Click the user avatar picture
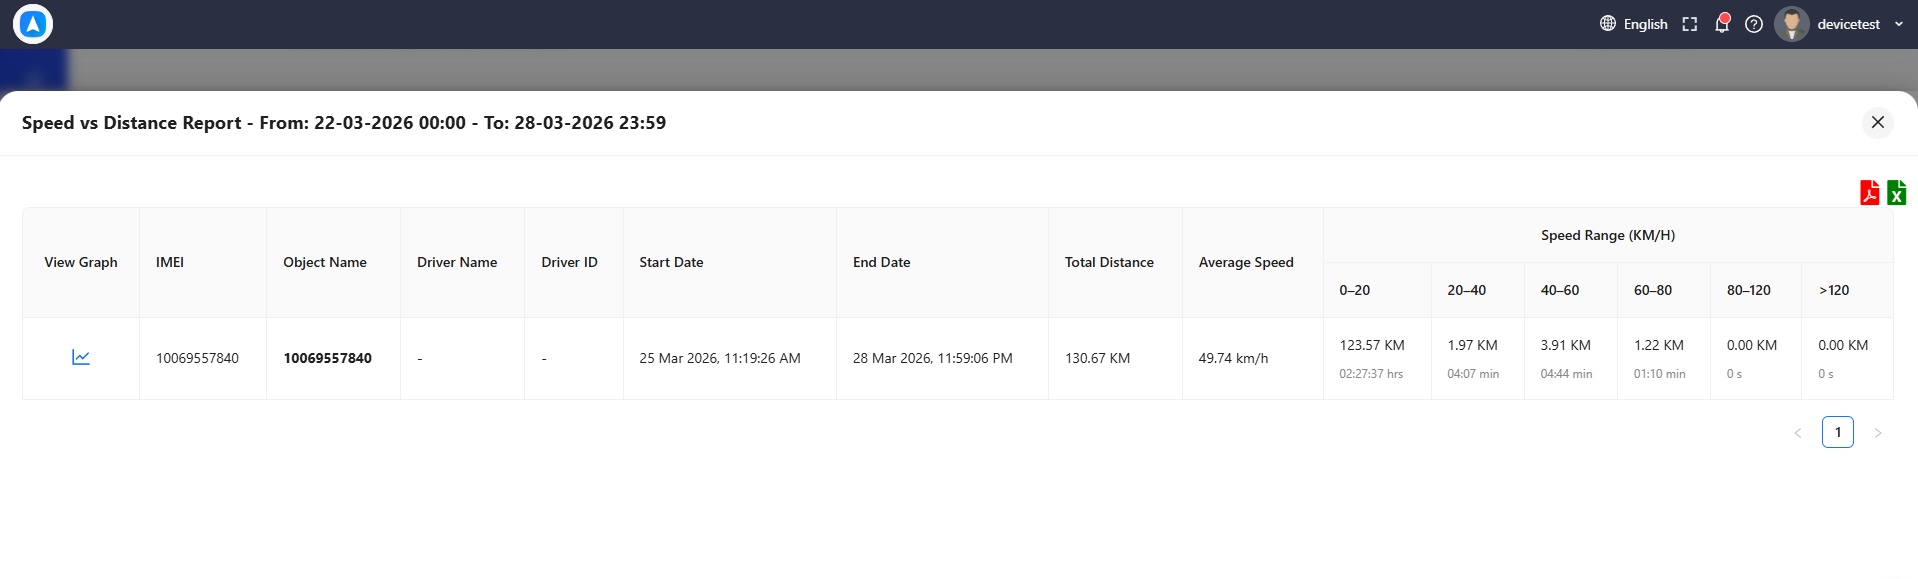 point(1792,24)
